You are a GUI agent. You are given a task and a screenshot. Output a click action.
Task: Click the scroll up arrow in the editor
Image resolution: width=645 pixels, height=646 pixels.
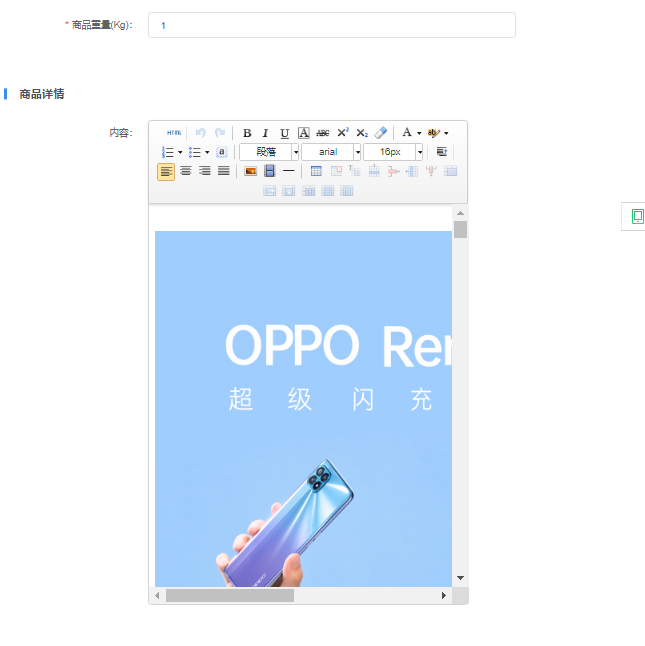460,213
